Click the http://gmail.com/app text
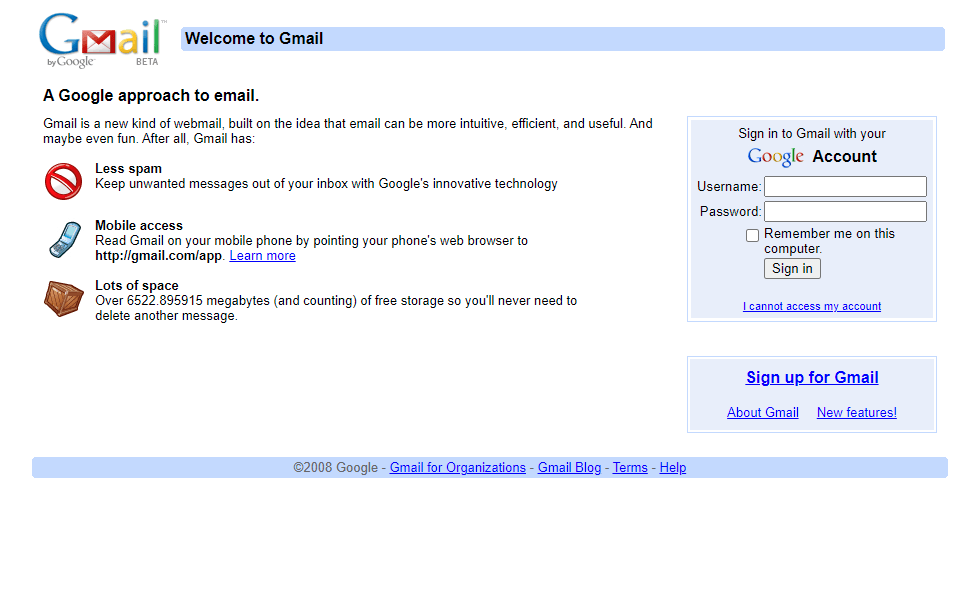This screenshot has height=600, width=980. point(158,256)
